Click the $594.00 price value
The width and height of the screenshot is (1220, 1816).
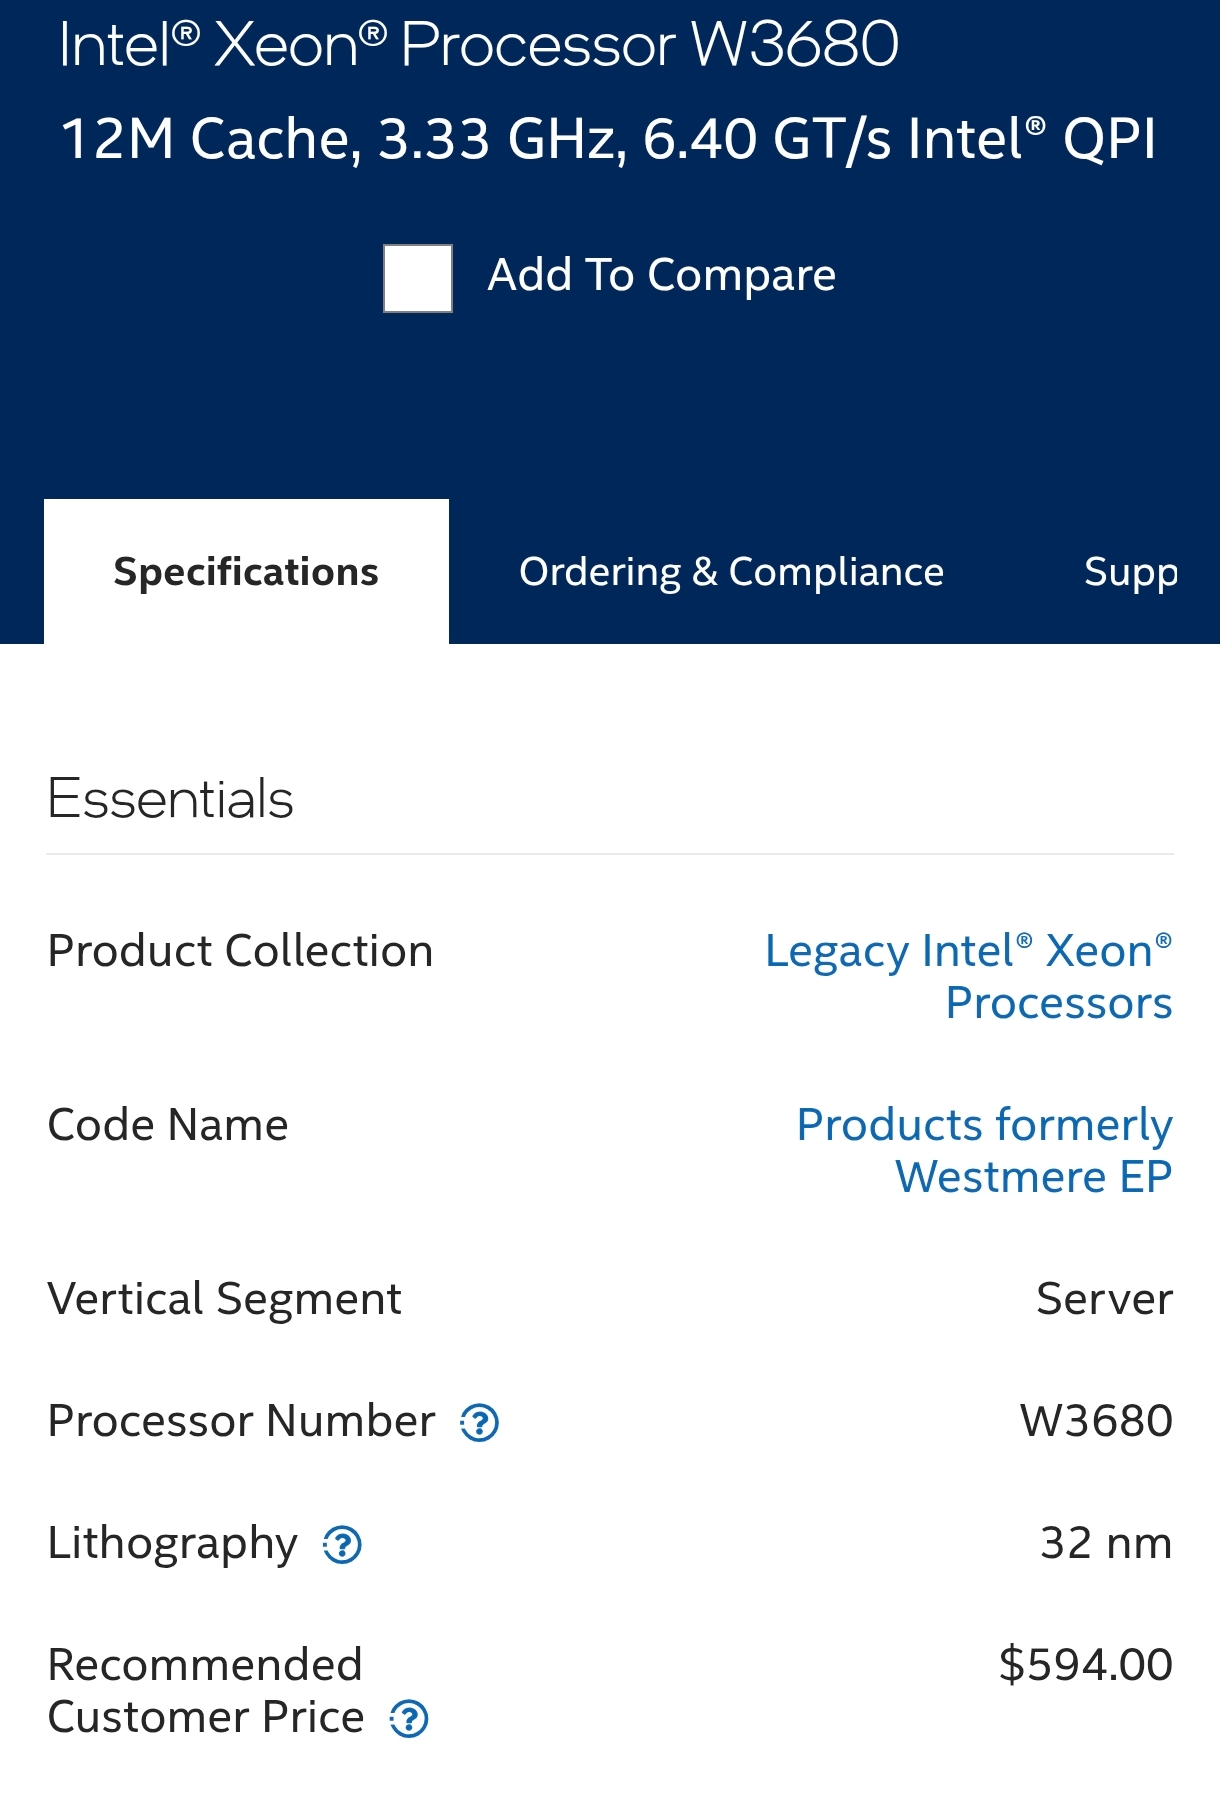[1085, 1665]
